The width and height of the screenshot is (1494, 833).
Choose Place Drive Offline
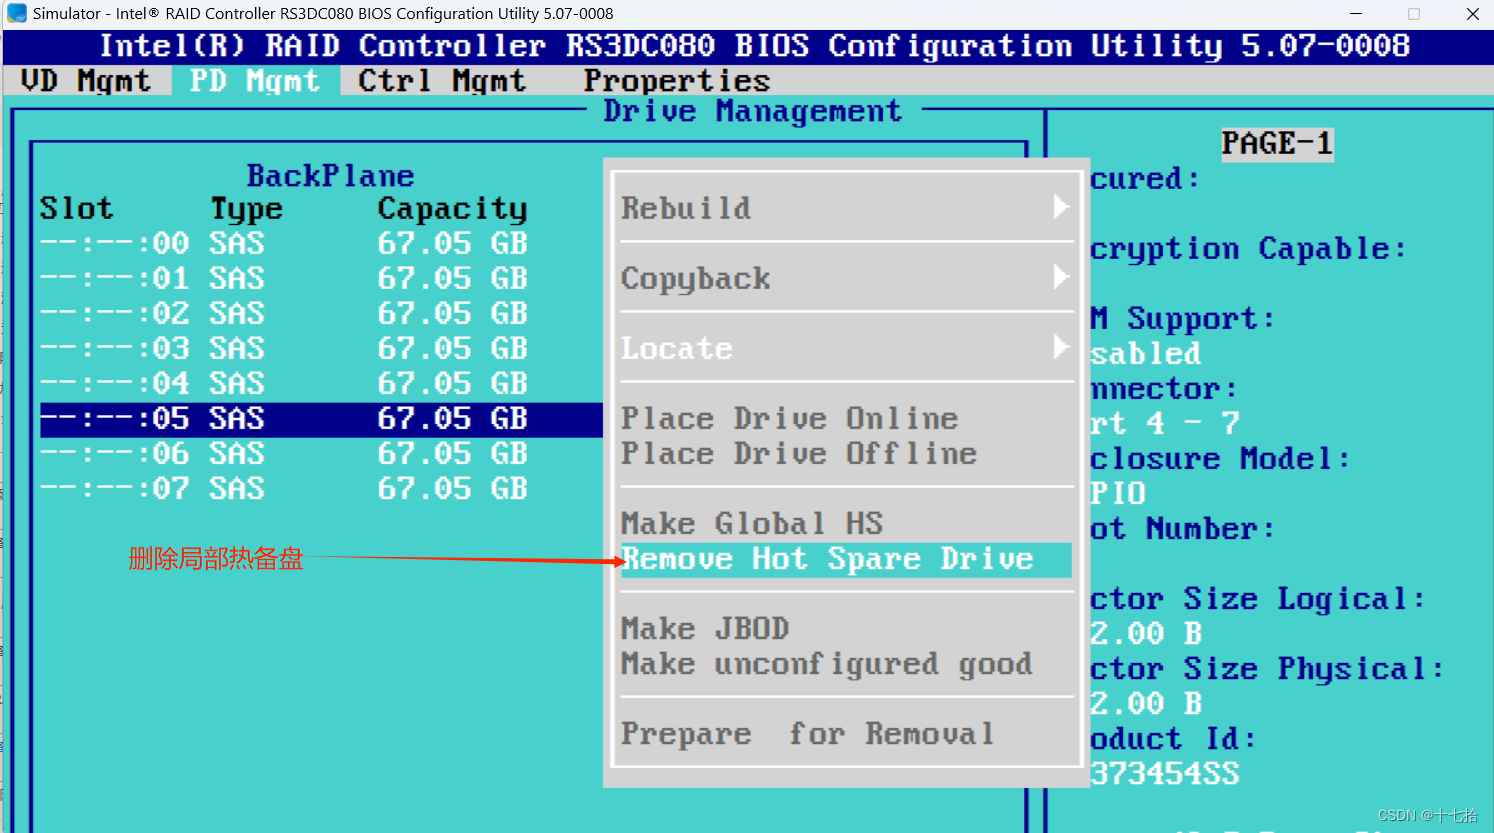tap(799, 453)
